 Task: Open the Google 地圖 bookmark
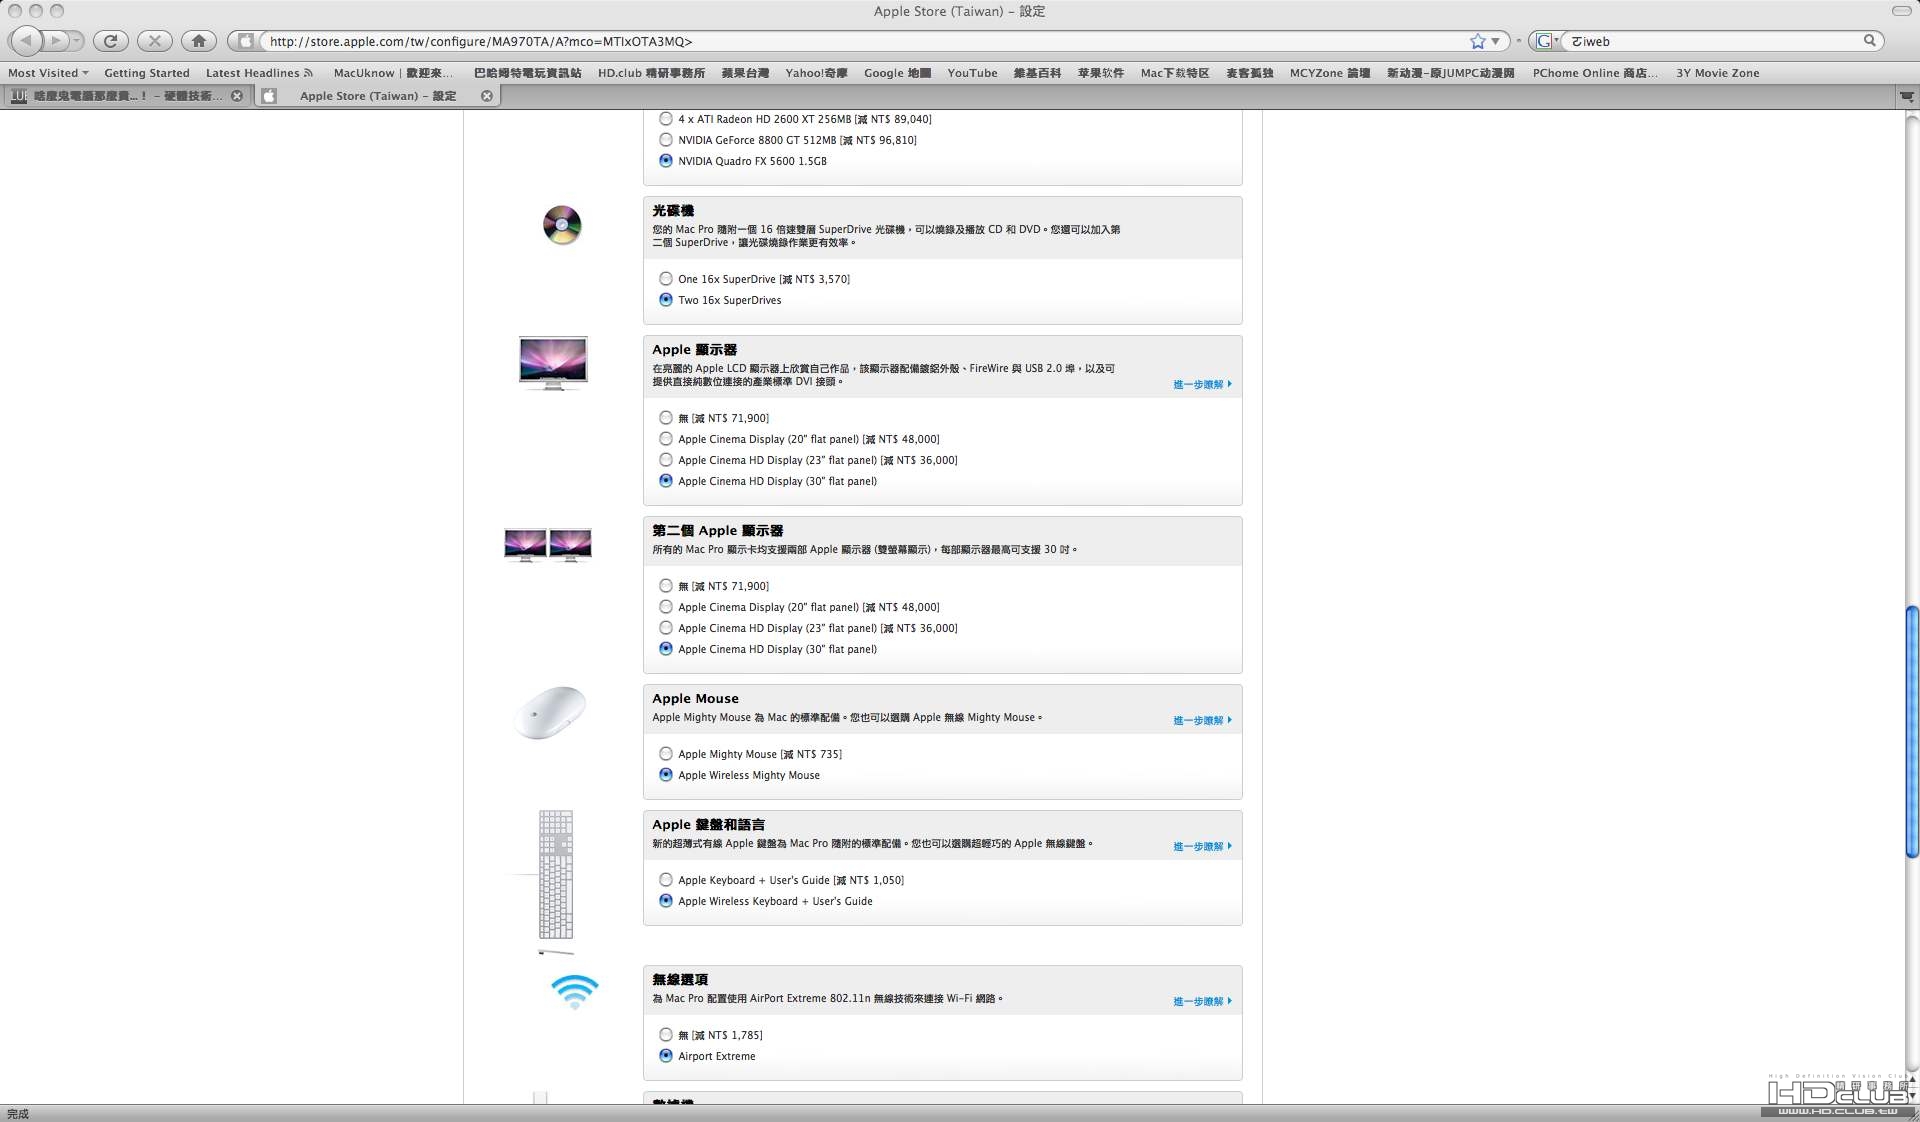(897, 73)
